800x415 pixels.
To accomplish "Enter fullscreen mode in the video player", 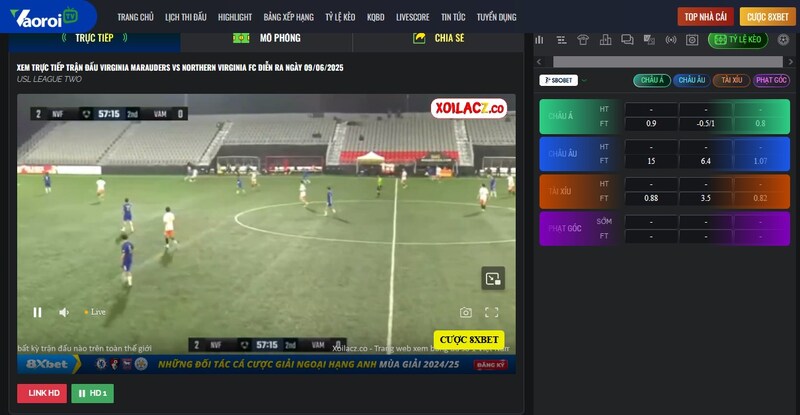I will click(x=491, y=312).
